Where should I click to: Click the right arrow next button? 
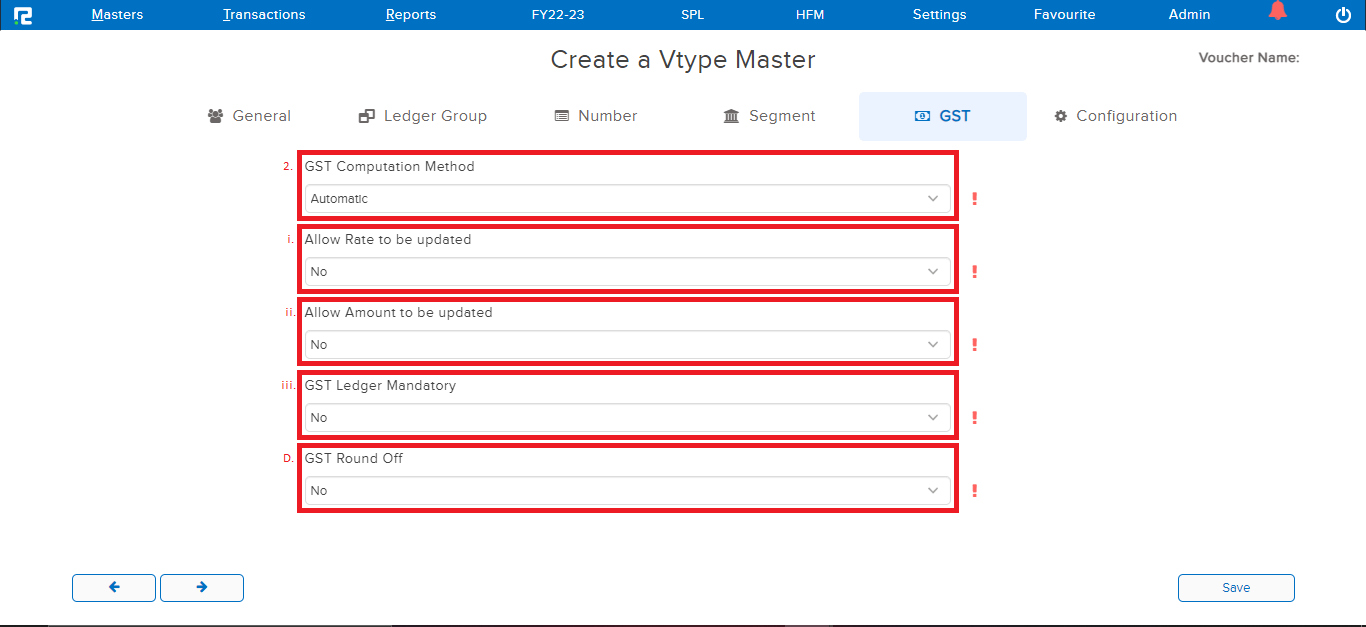tap(202, 588)
